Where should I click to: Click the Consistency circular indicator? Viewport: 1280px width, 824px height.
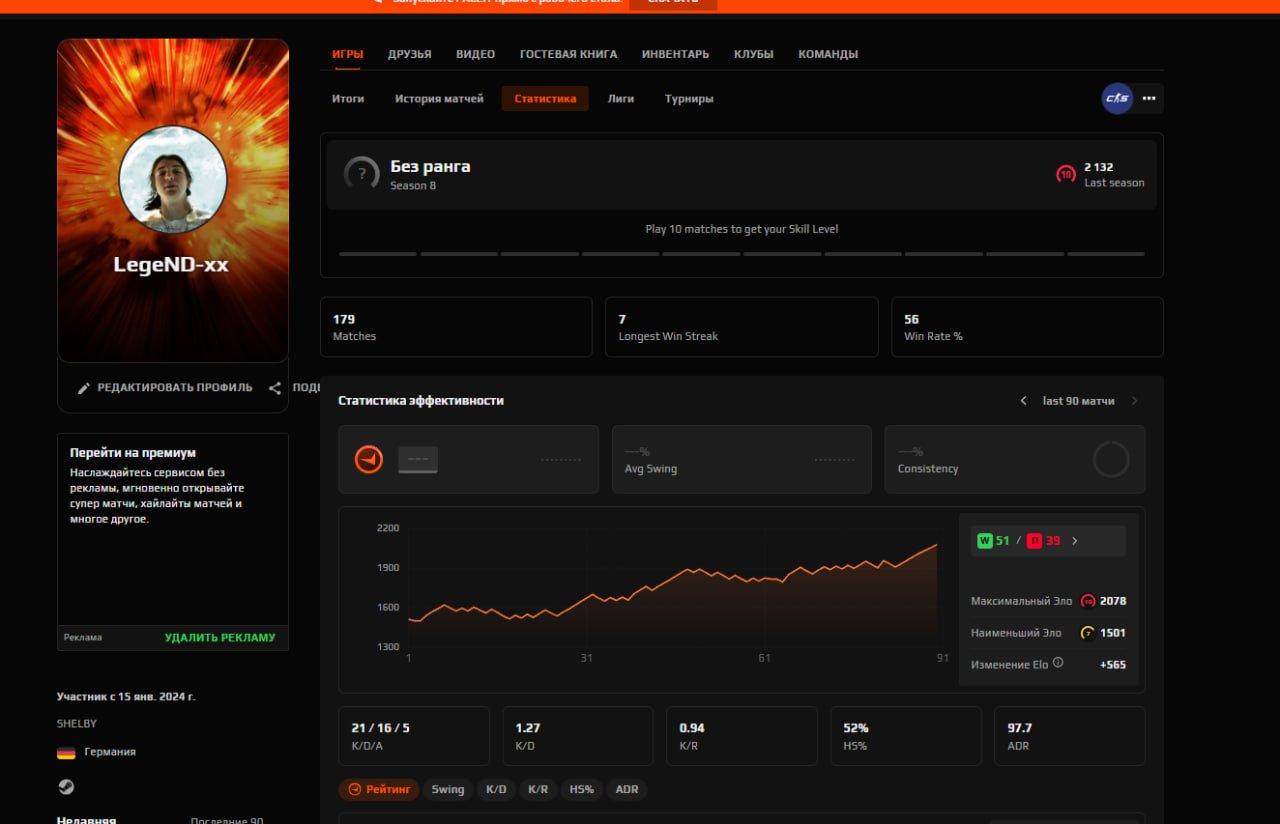(x=1111, y=460)
